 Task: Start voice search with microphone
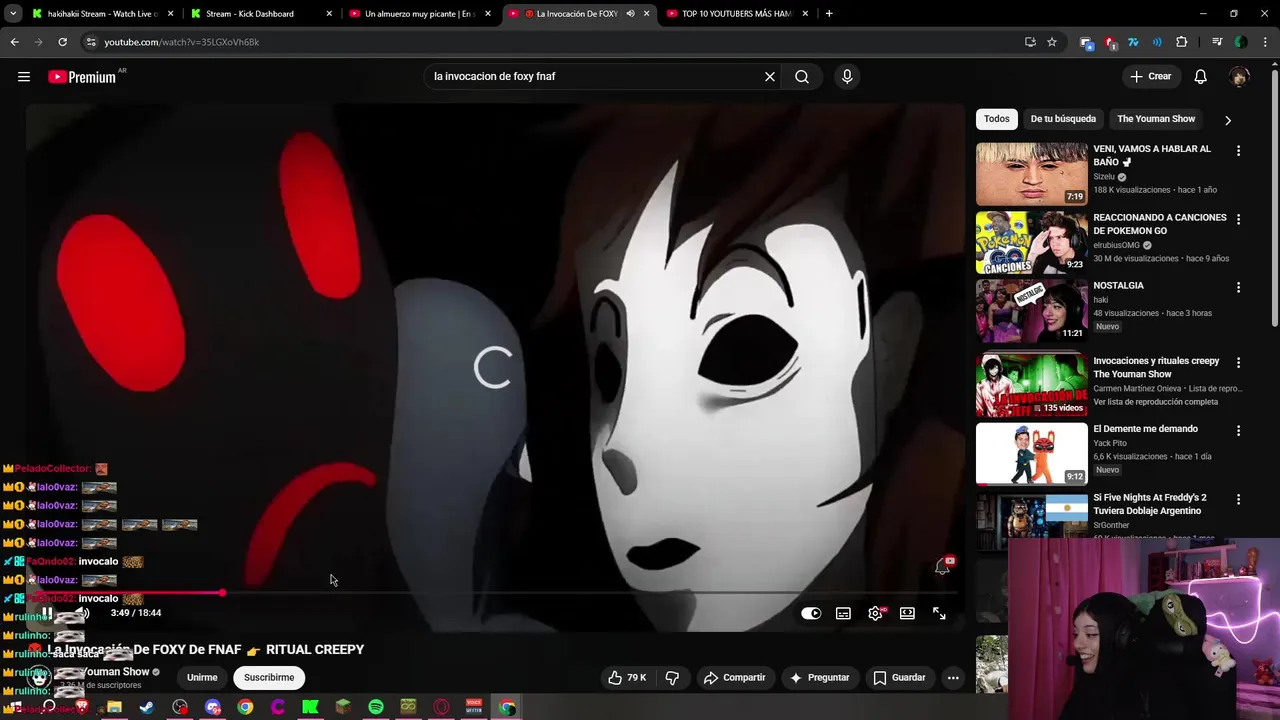pos(847,76)
